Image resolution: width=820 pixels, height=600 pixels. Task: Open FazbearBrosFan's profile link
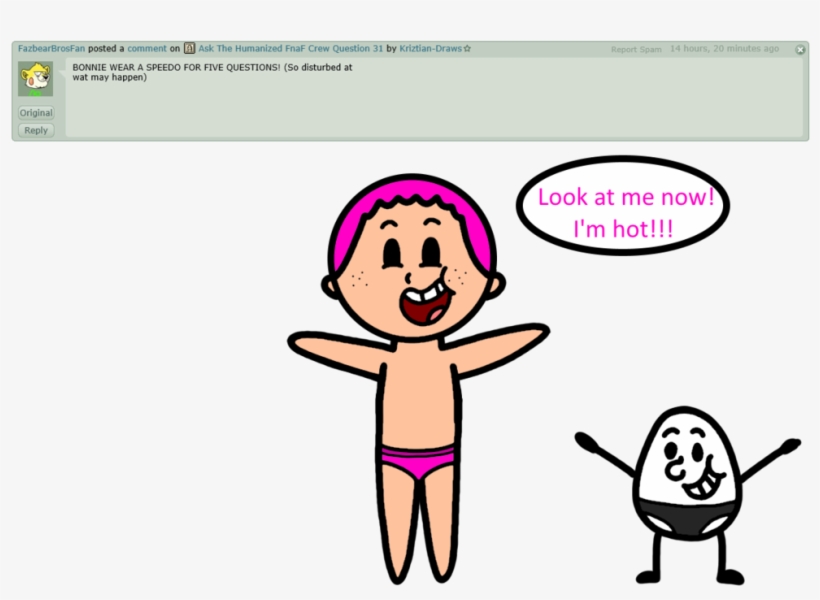(51, 49)
